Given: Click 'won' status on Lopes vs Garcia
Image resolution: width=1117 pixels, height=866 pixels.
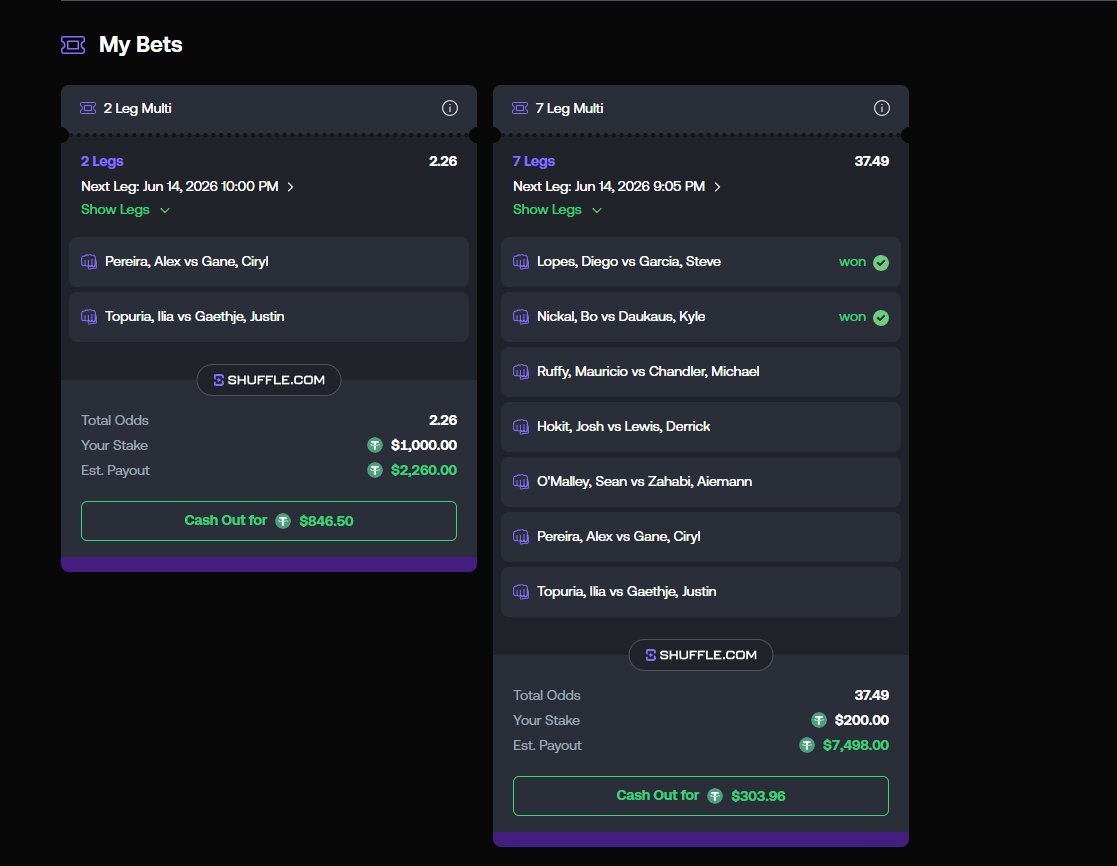Looking at the screenshot, I should point(852,261).
